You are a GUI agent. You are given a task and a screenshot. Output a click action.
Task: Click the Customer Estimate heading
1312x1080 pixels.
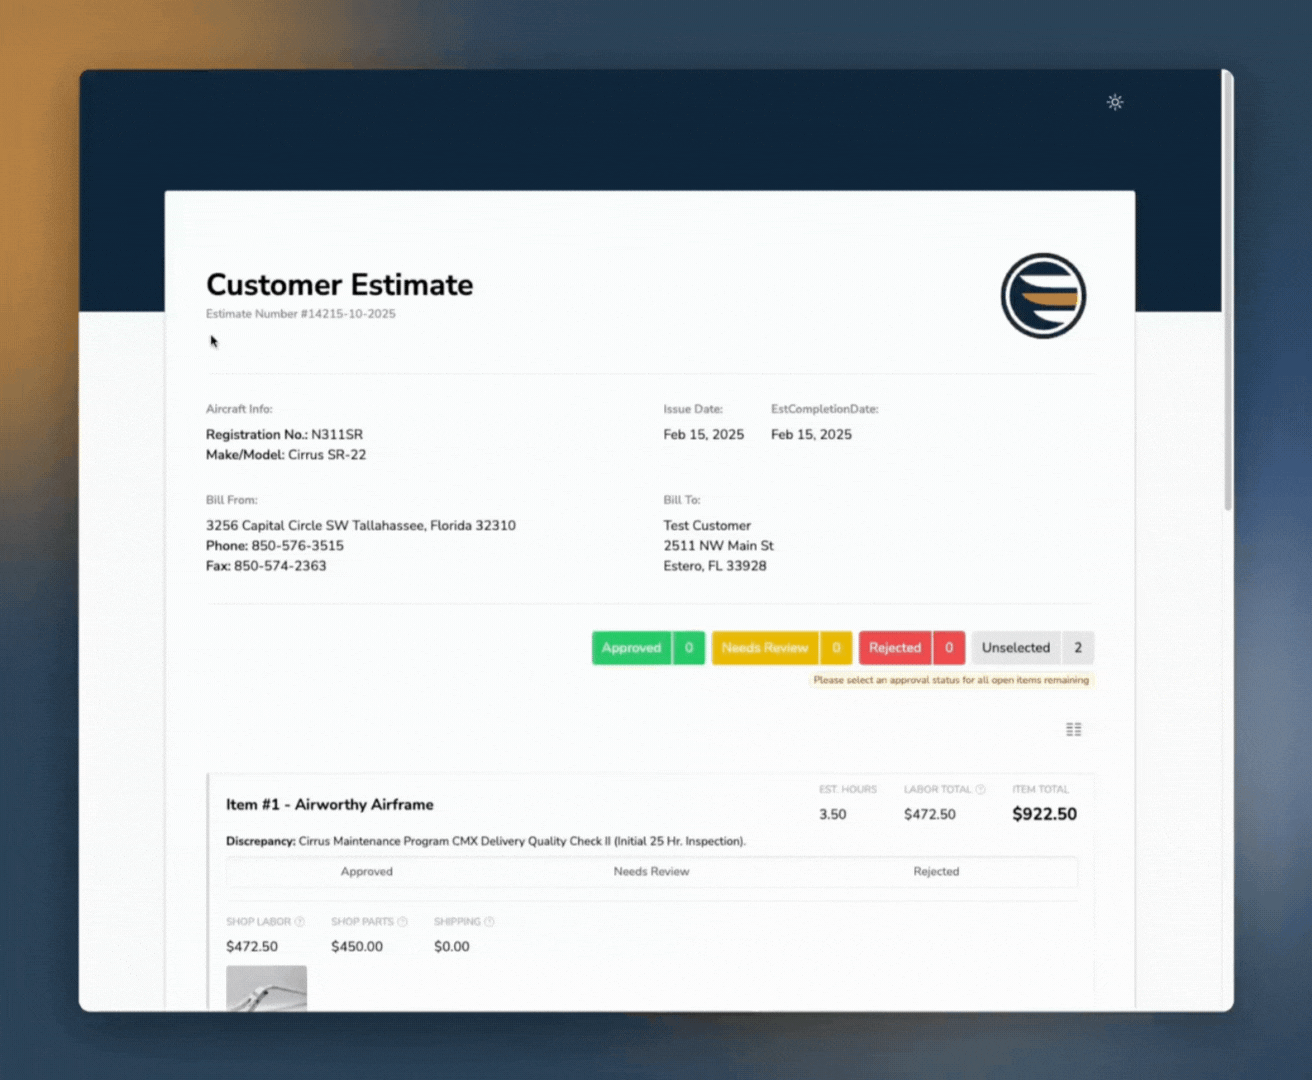point(339,285)
